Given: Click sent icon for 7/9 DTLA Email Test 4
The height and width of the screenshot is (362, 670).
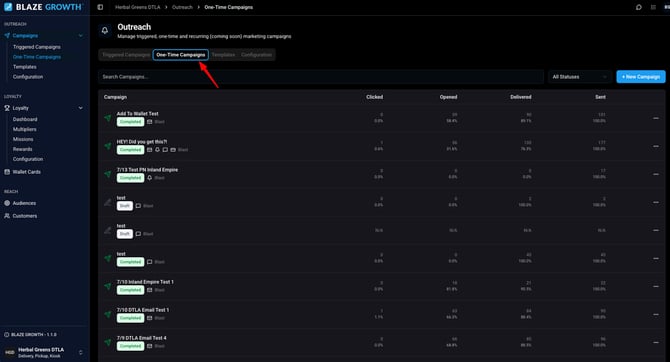Looking at the screenshot, I should (108, 342).
